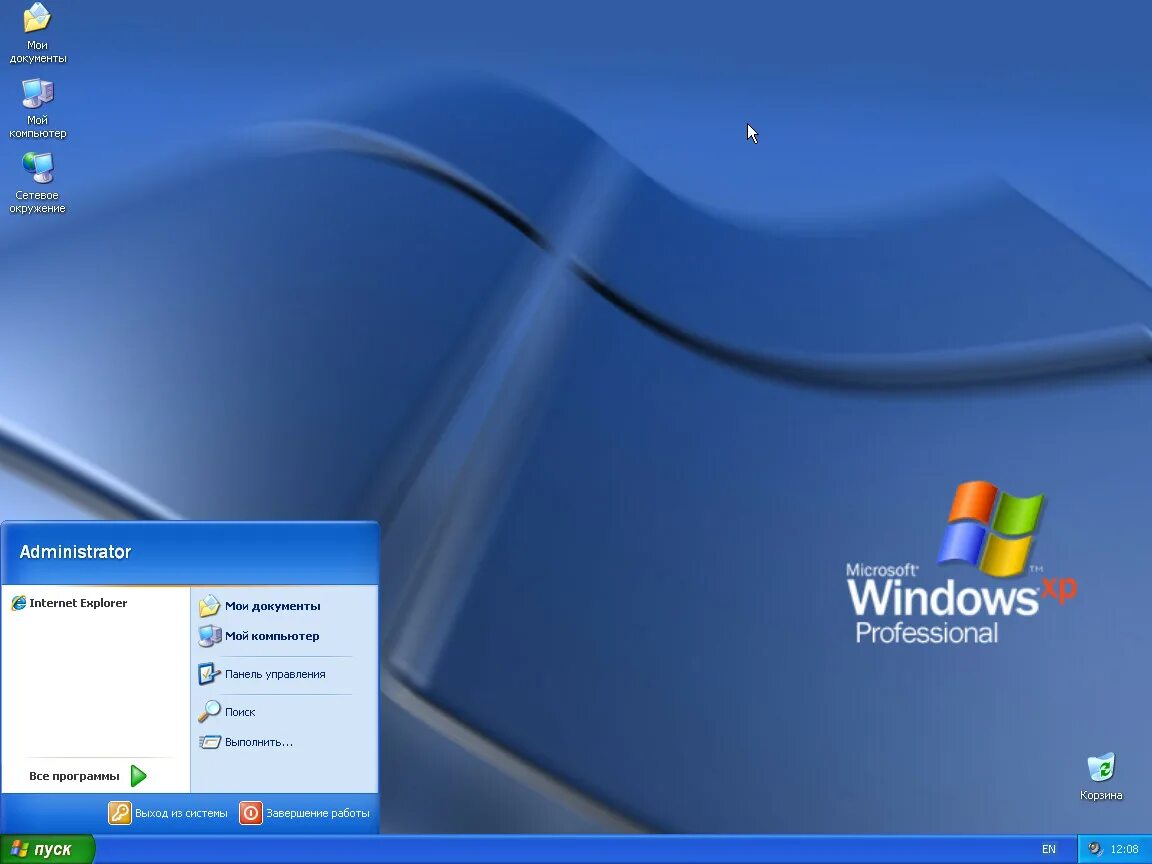Click the Administrator user name header
Image resolution: width=1152 pixels, height=864 pixels.
click(75, 552)
